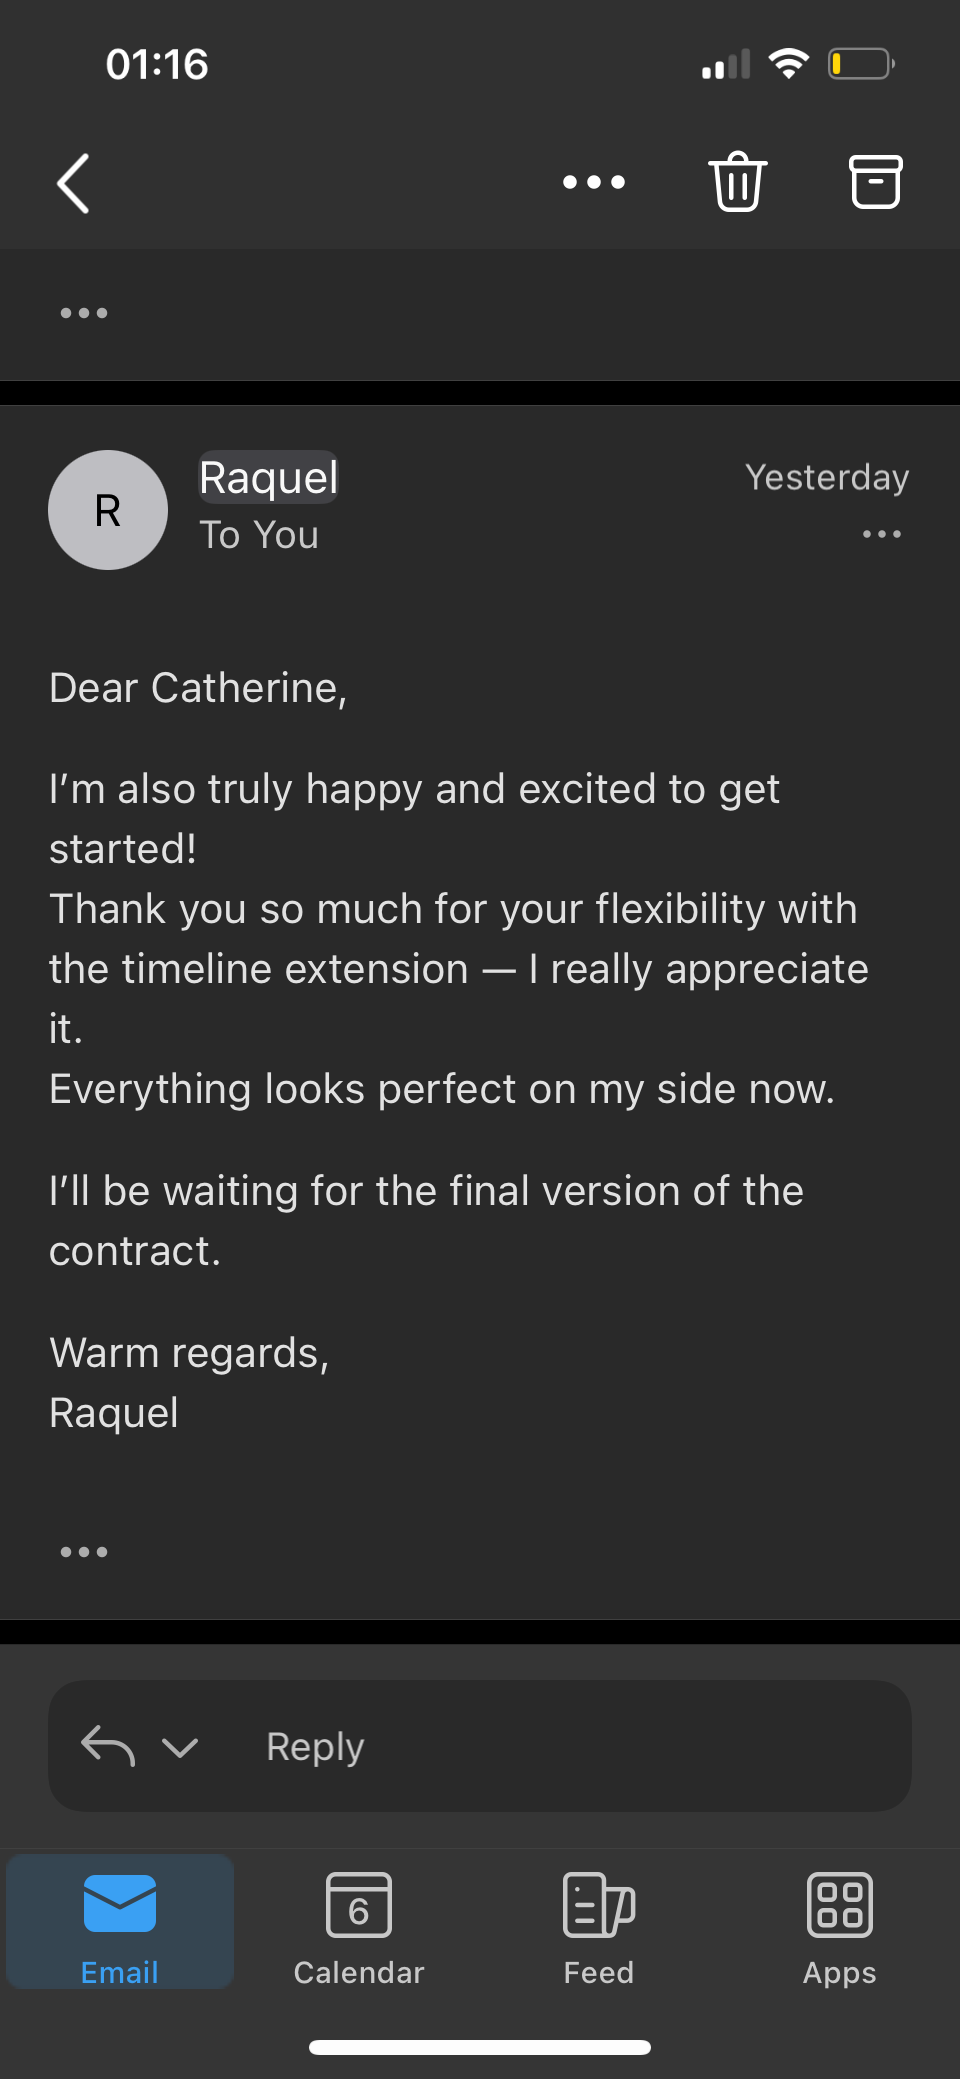Open the top toolbar three-dot menu
The height and width of the screenshot is (2079, 960).
(x=594, y=182)
